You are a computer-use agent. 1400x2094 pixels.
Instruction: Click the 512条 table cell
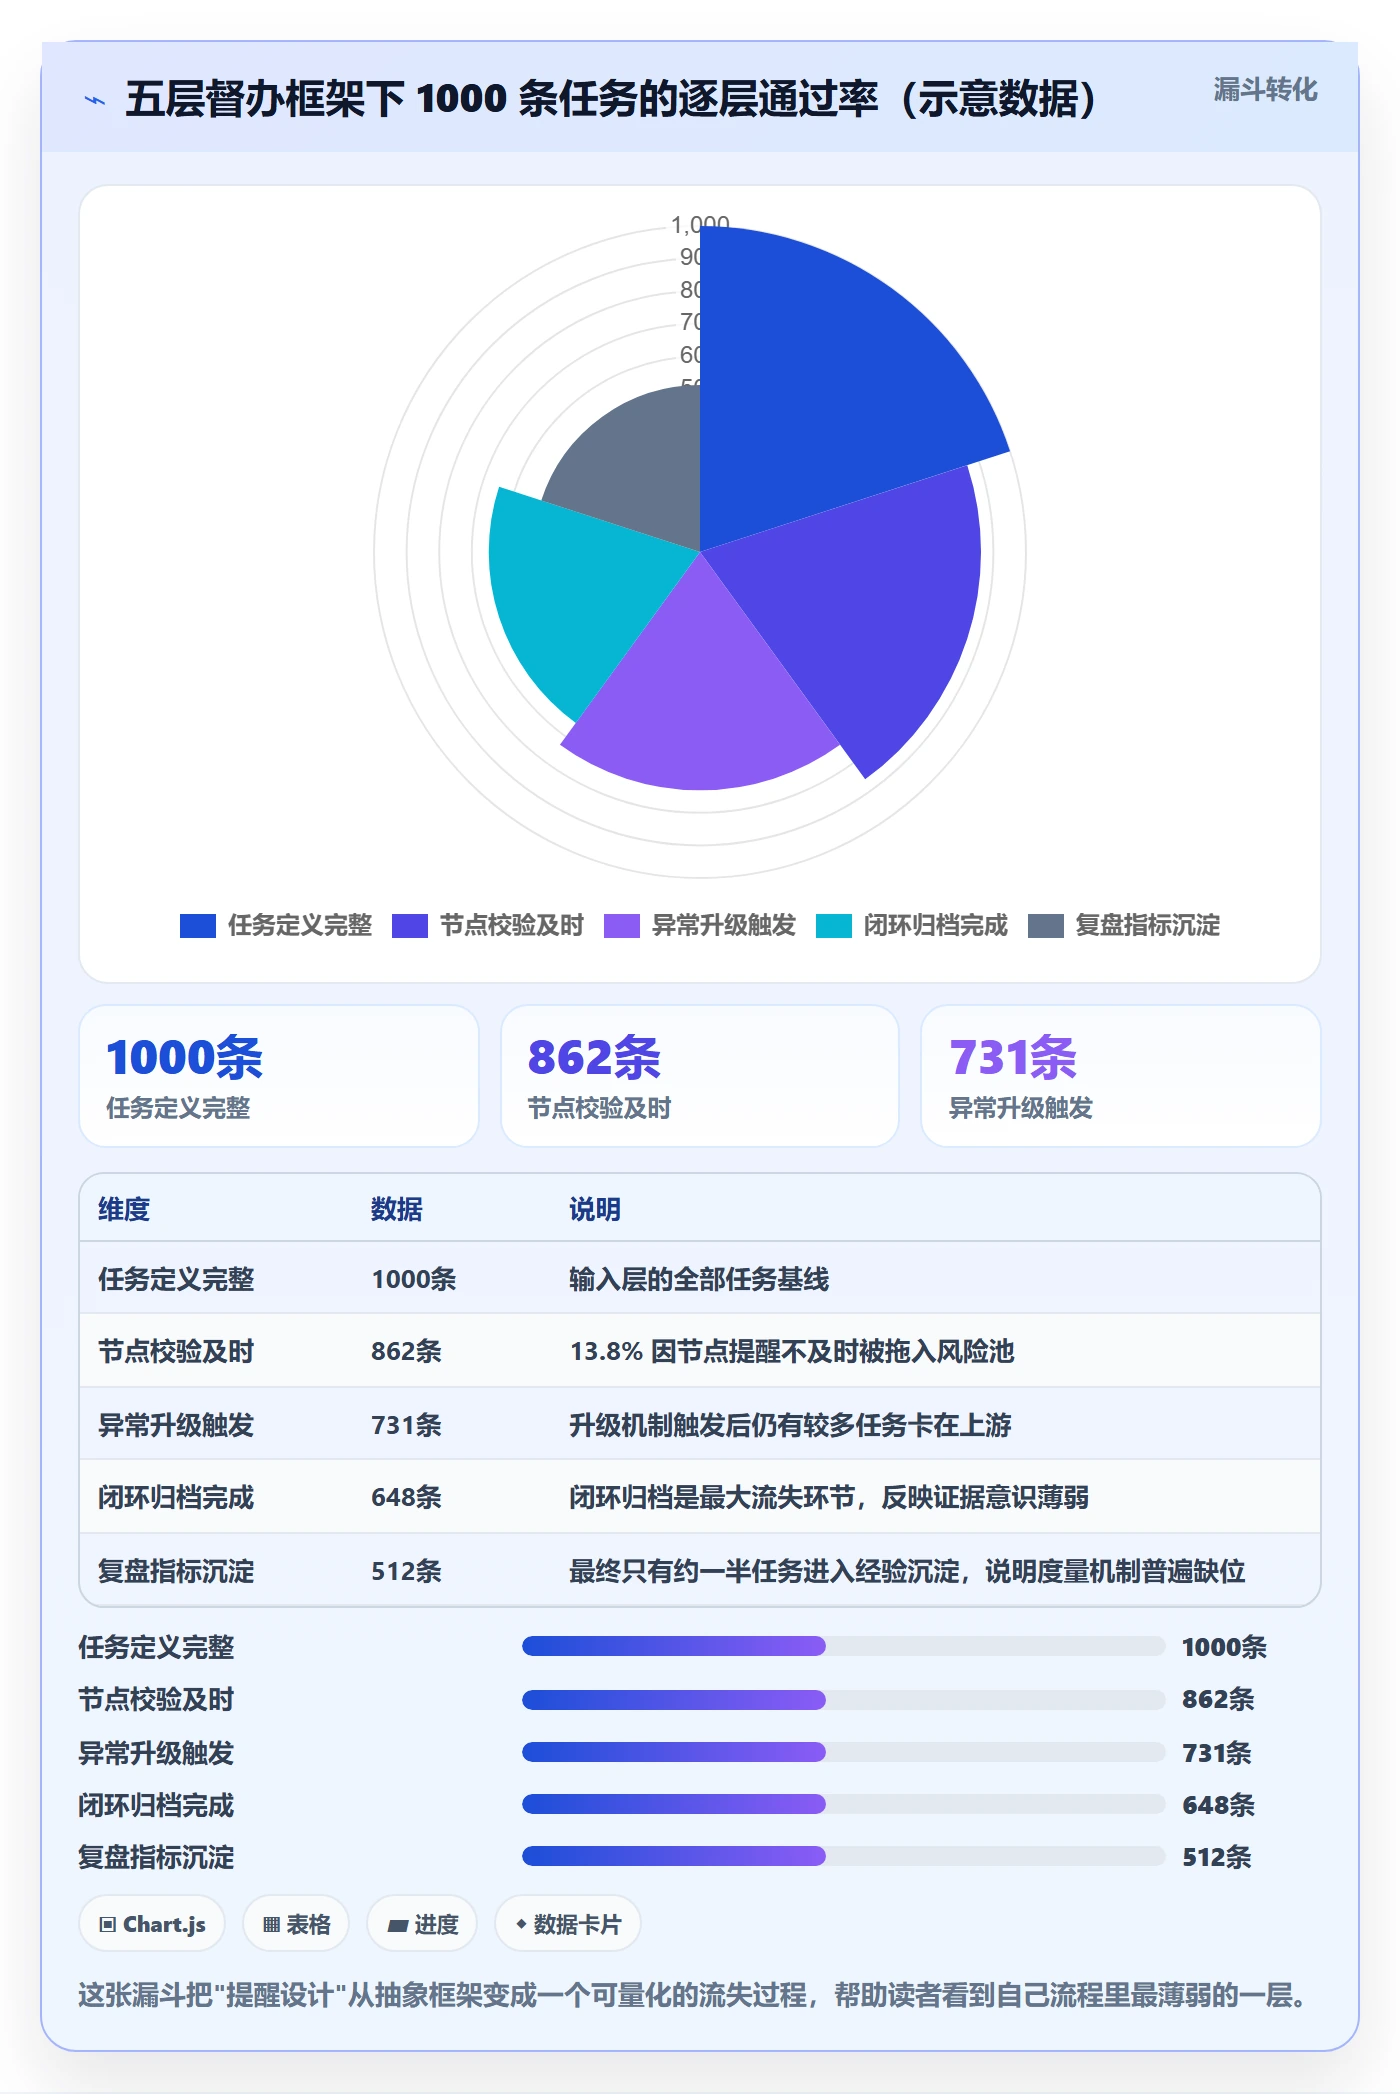click(x=406, y=1571)
